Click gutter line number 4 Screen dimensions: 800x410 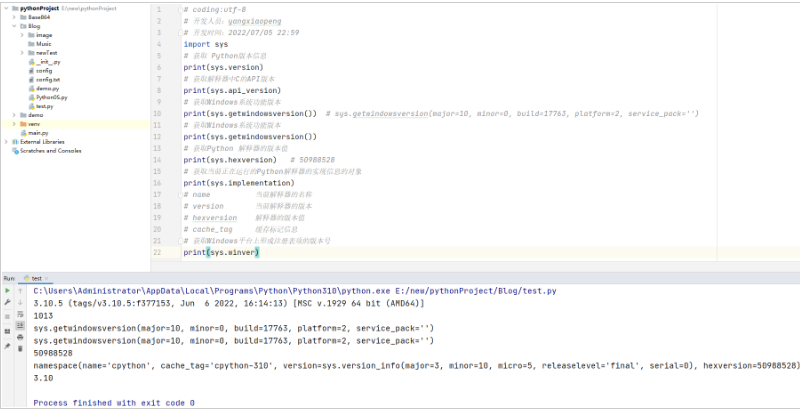coord(159,44)
